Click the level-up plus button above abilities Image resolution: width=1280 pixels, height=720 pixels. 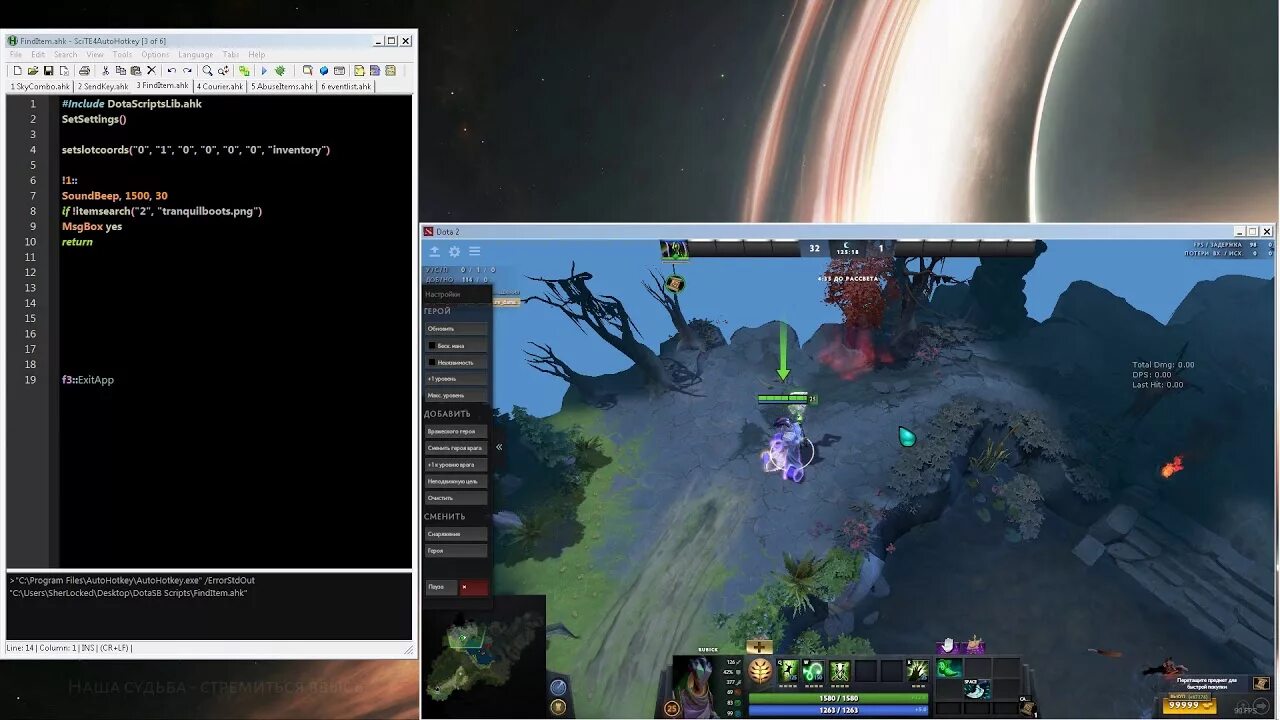pyautogui.click(x=759, y=647)
